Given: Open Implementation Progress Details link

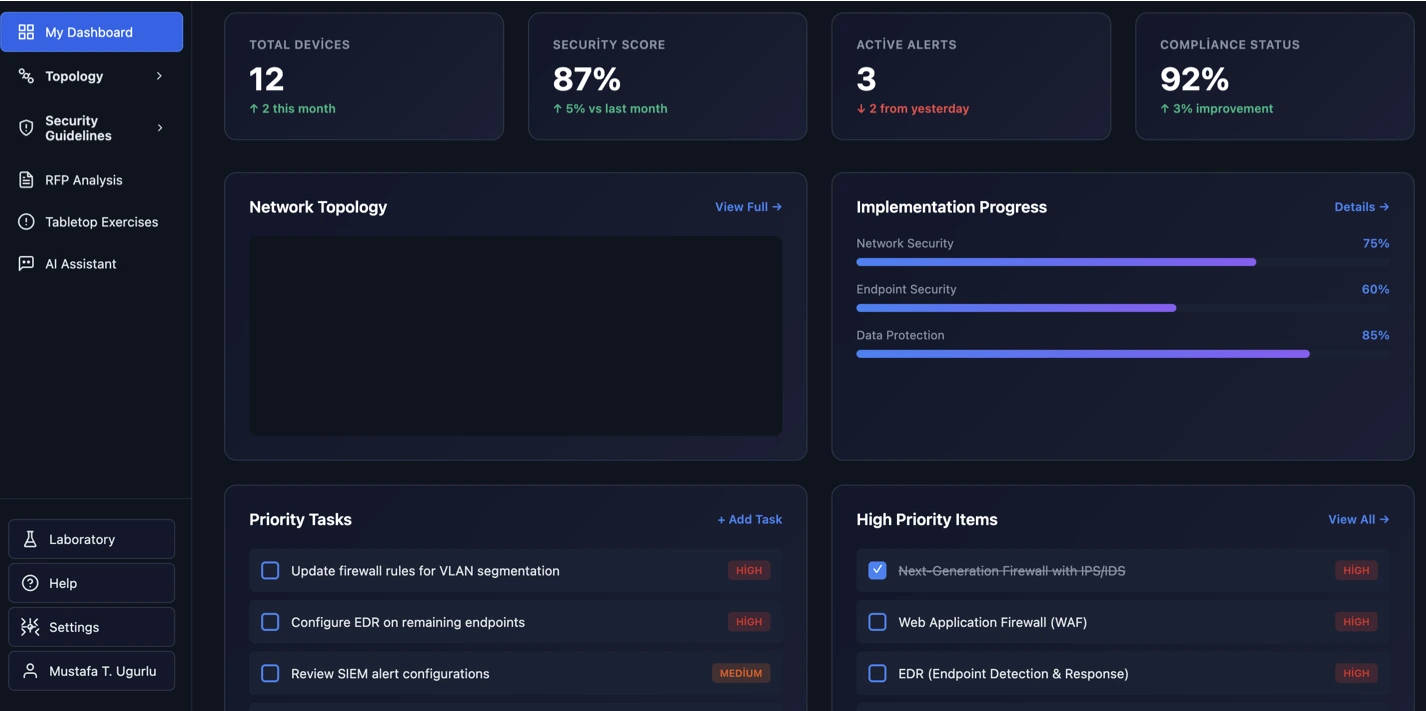Looking at the screenshot, I should 1361,207.
